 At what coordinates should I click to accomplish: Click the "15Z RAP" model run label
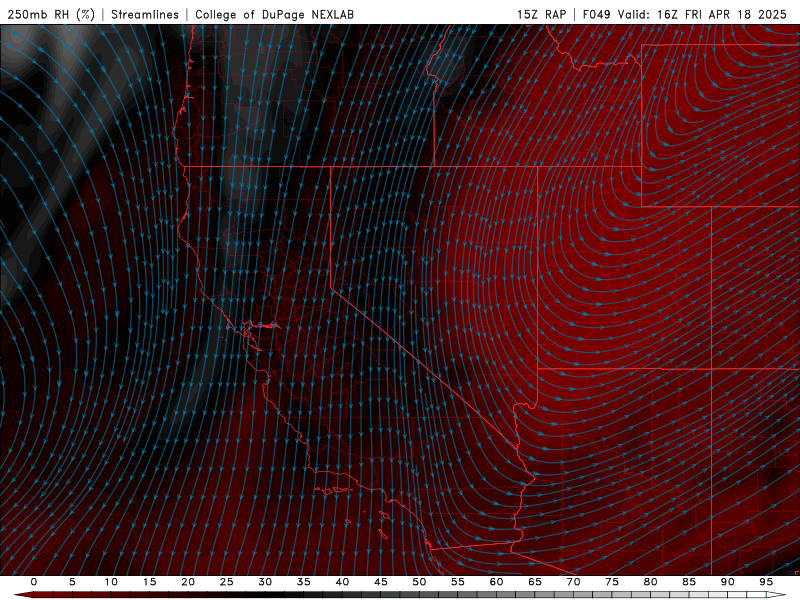tap(541, 14)
